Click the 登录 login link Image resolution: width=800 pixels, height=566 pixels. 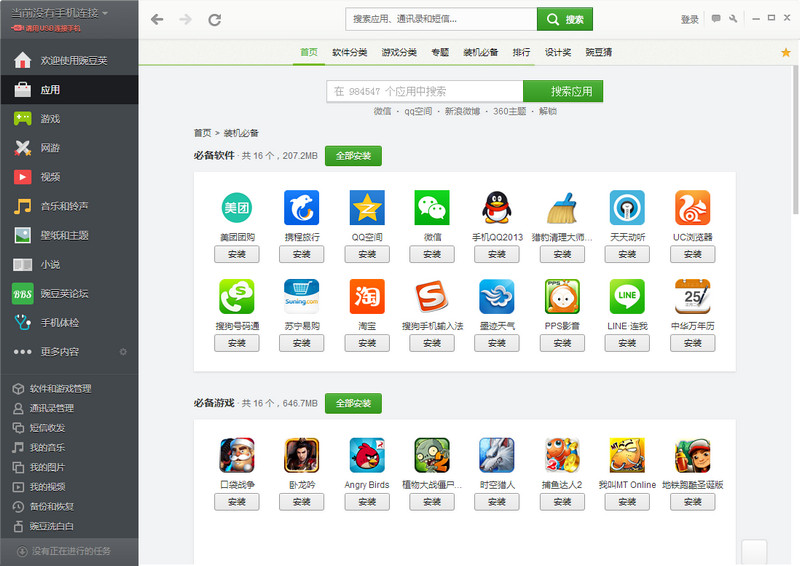(x=689, y=19)
